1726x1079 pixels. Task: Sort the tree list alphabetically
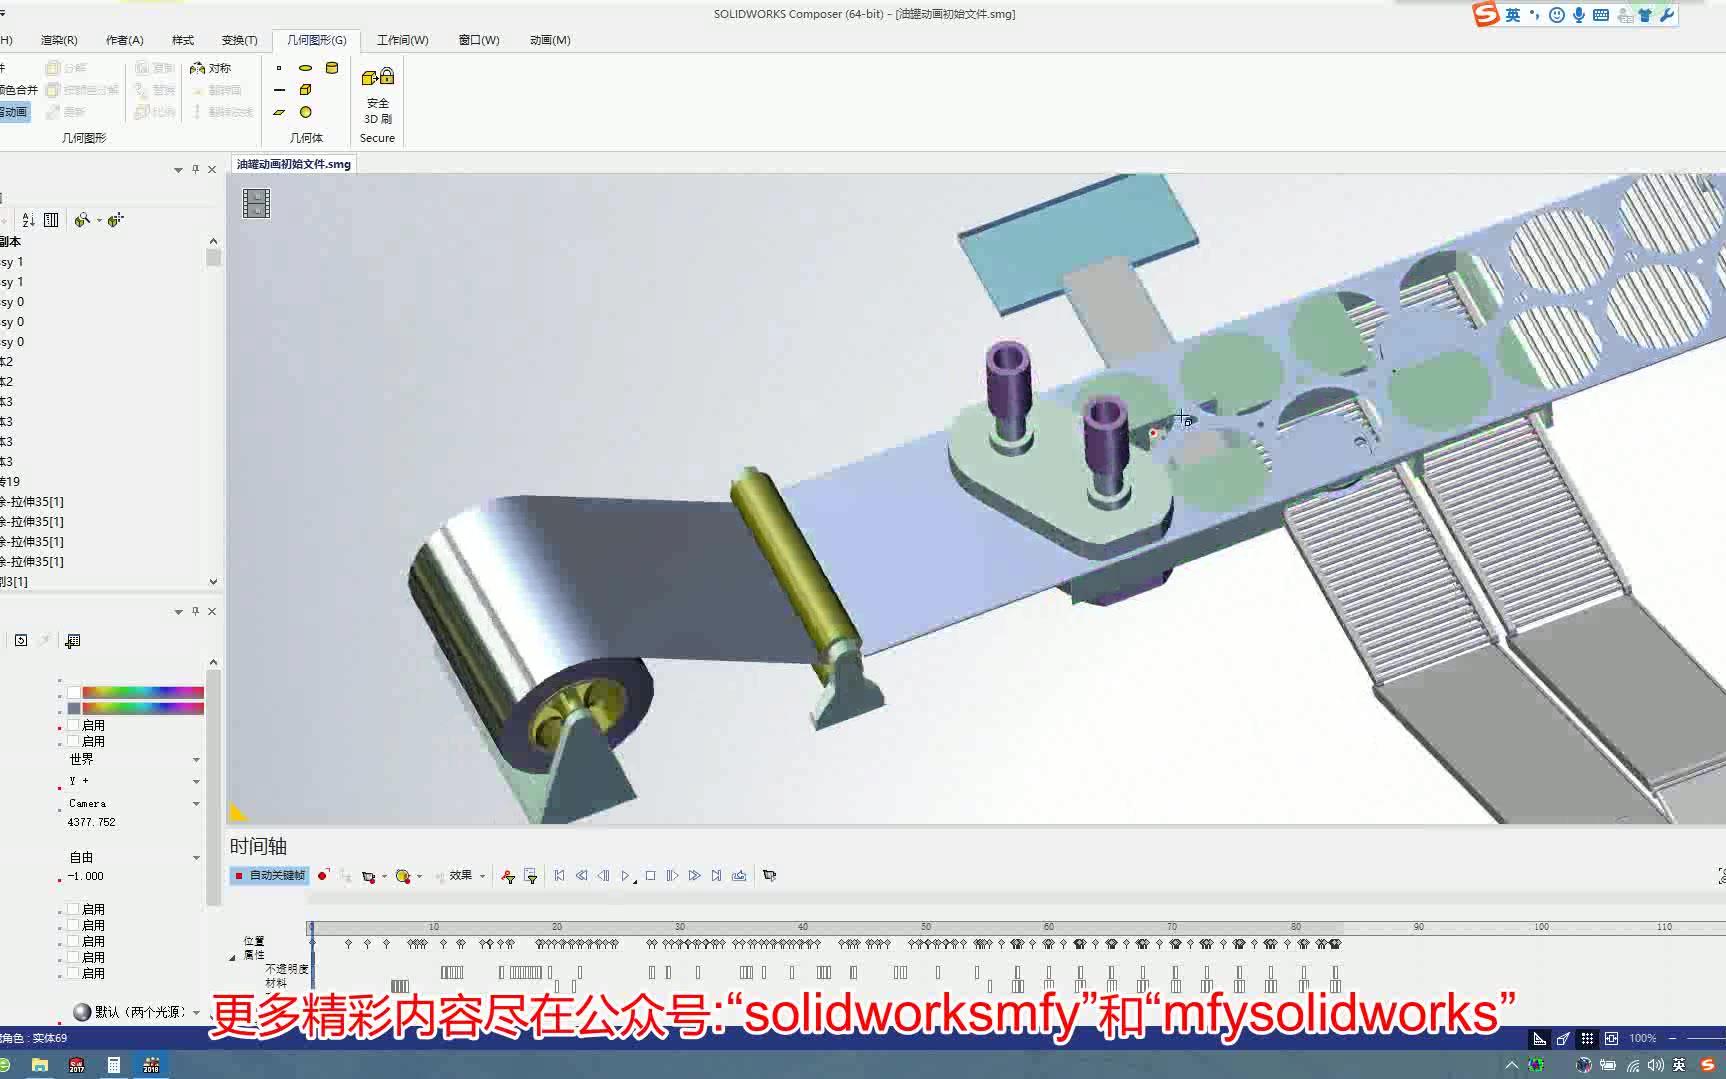coord(28,220)
